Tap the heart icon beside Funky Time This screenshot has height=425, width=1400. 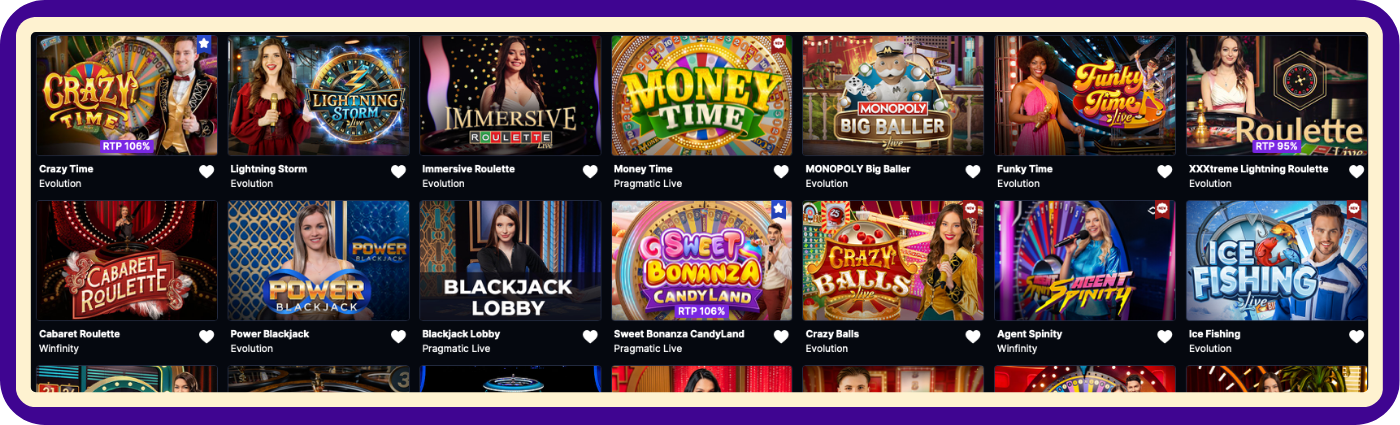pyautogui.click(x=1165, y=172)
